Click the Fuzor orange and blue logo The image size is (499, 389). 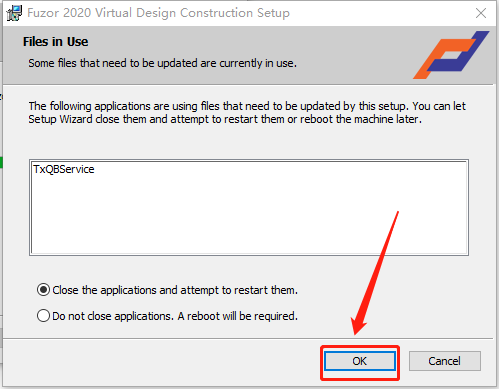[x=451, y=55]
